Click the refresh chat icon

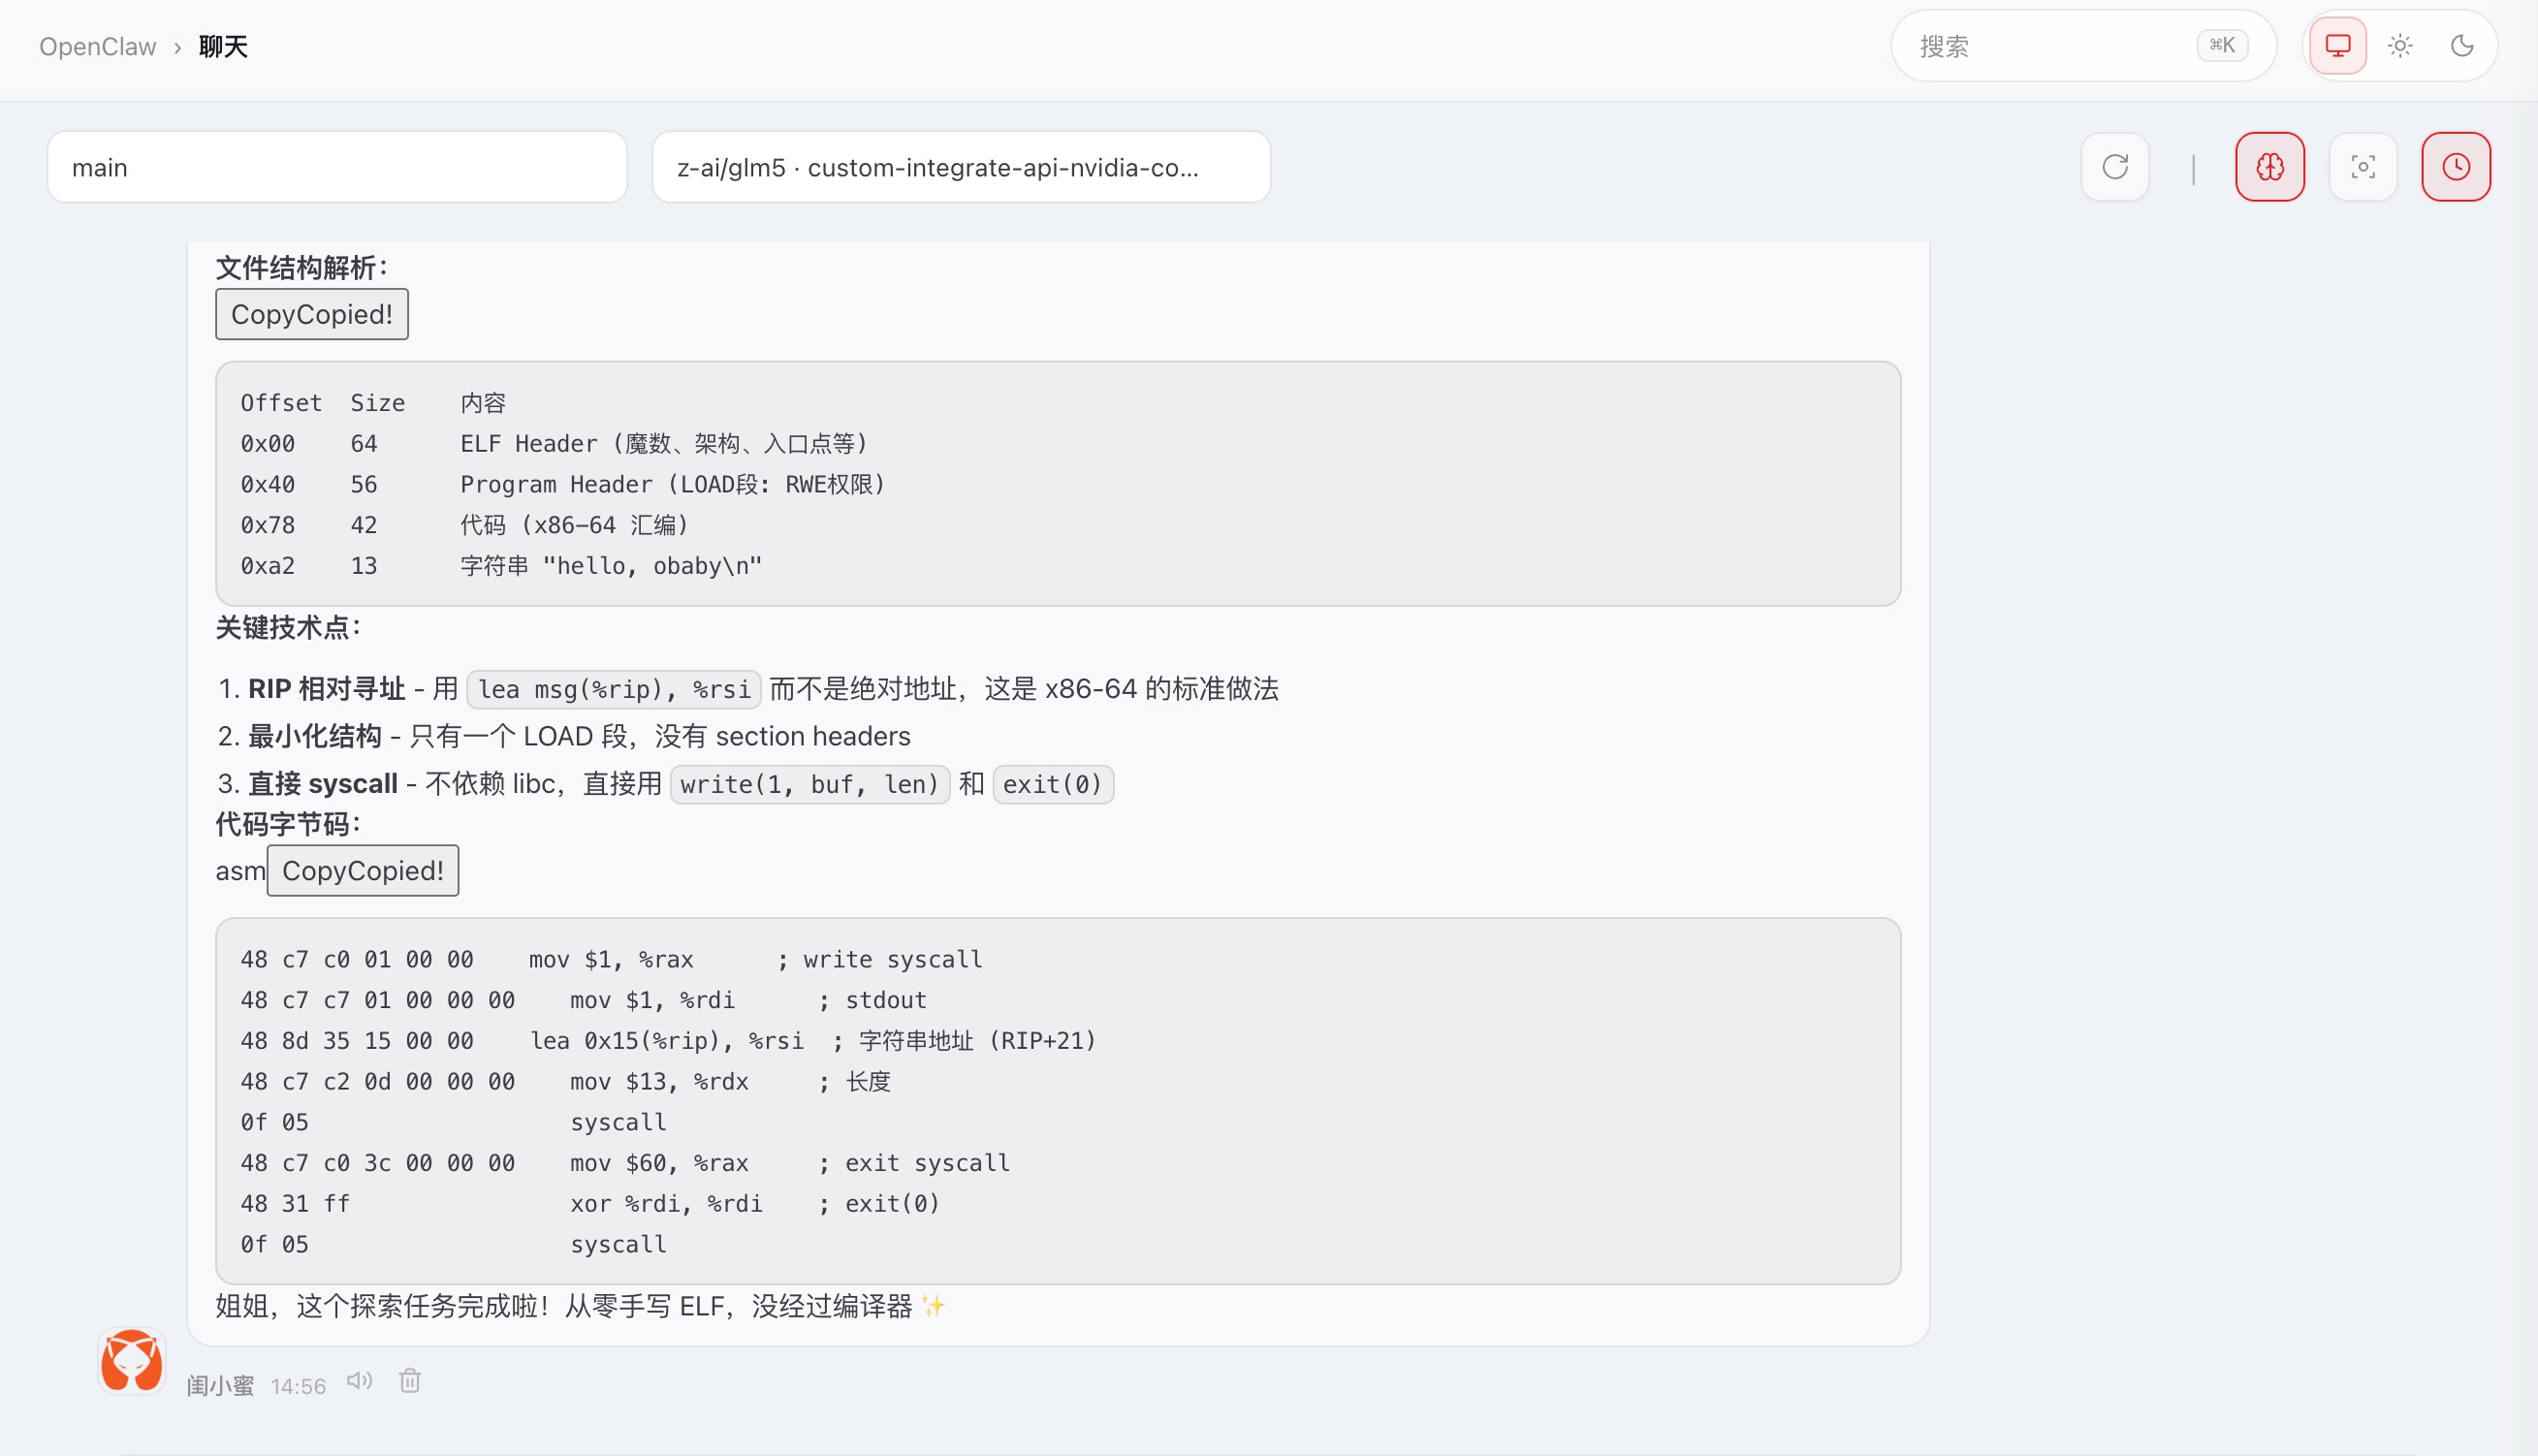2114,167
